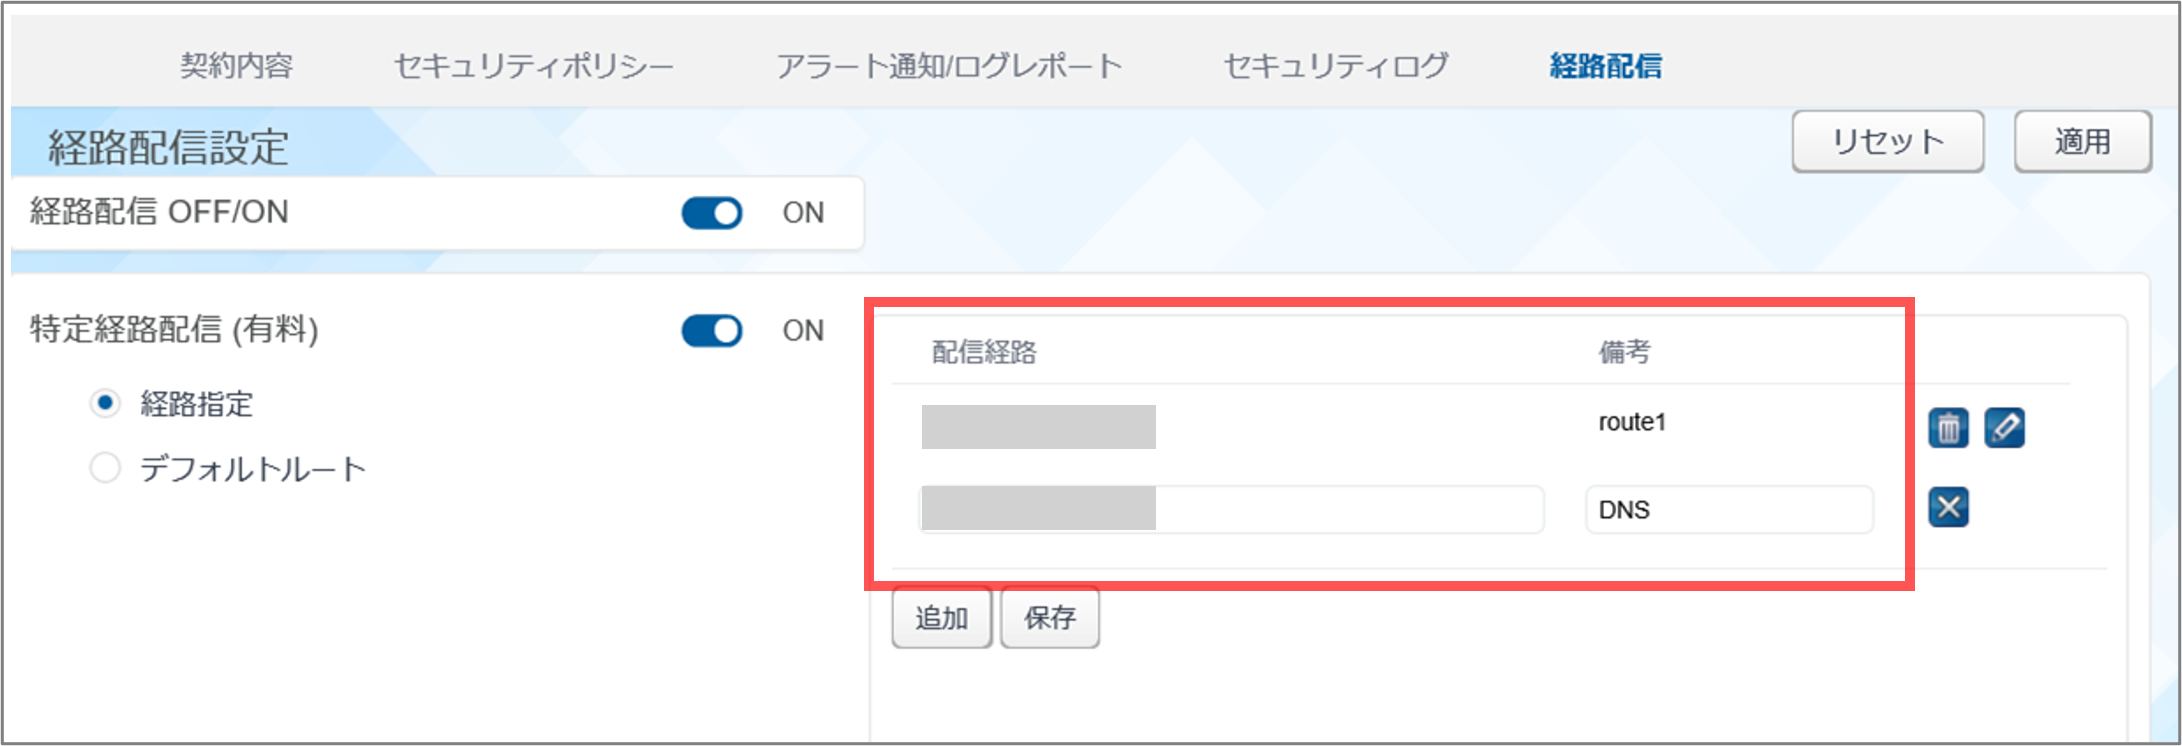2182x746 pixels.
Task: Open the 契約内容 tab
Action: 236,66
